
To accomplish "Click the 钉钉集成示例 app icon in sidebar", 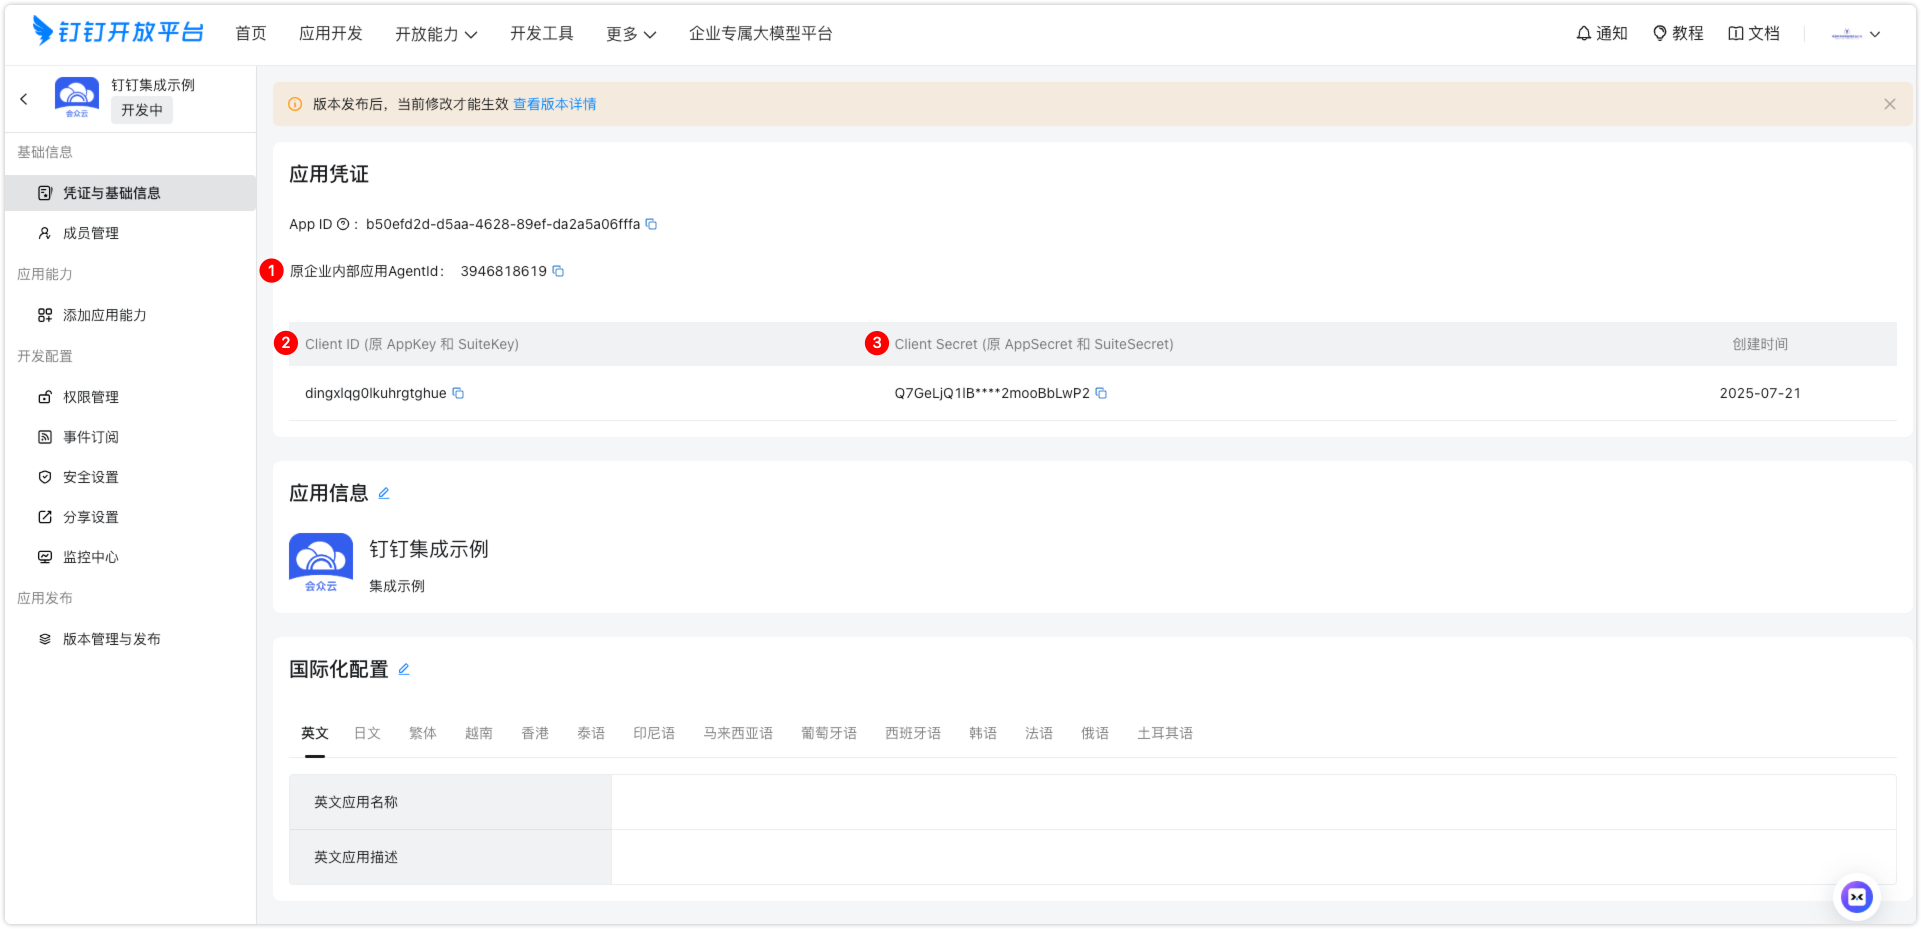I will click(76, 98).
